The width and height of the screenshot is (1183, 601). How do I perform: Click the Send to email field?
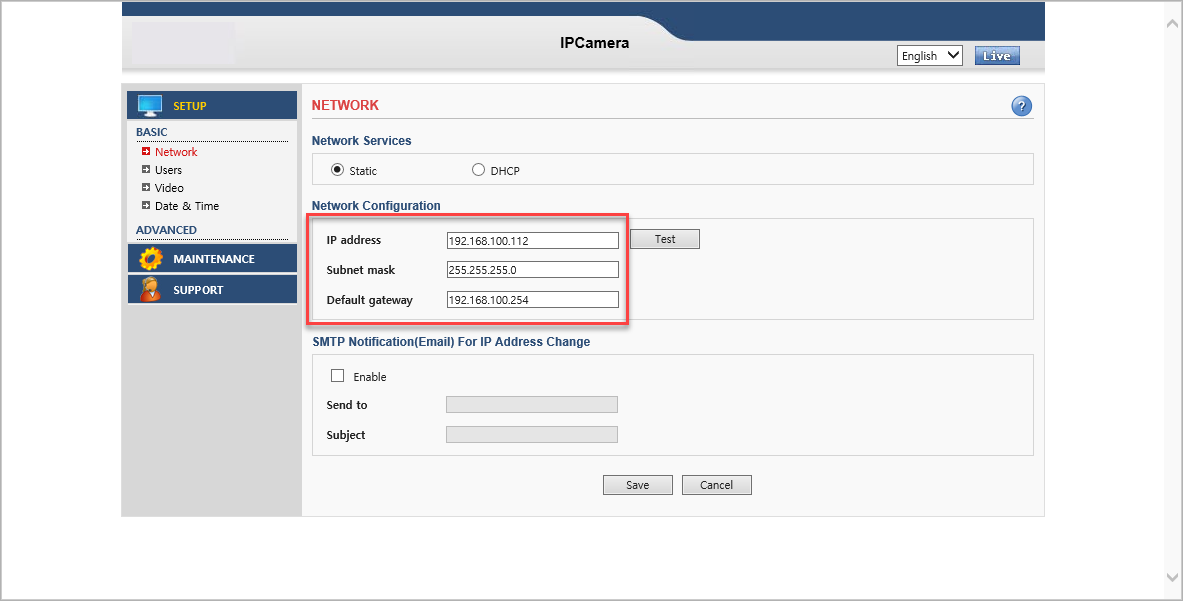[x=532, y=405]
